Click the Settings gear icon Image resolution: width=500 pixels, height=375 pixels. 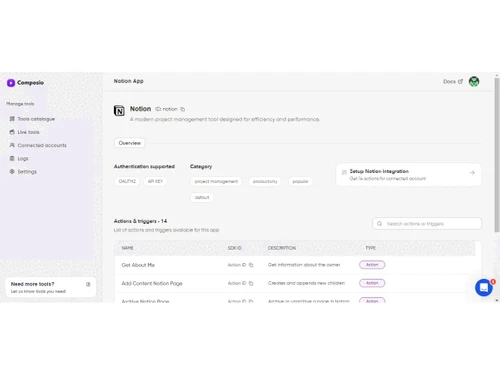[12, 171]
